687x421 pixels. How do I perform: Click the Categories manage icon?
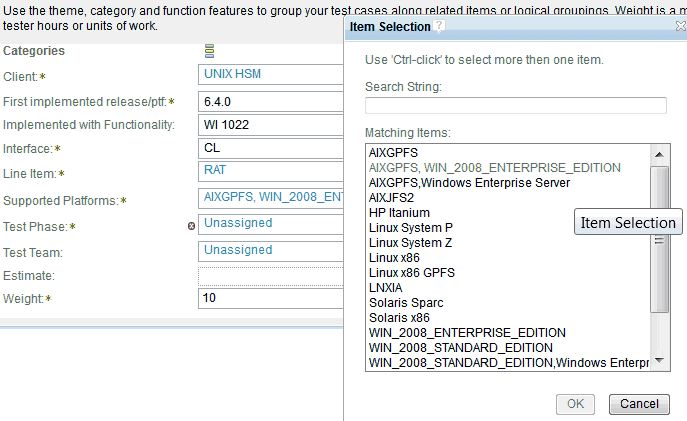tap(209, 51)
